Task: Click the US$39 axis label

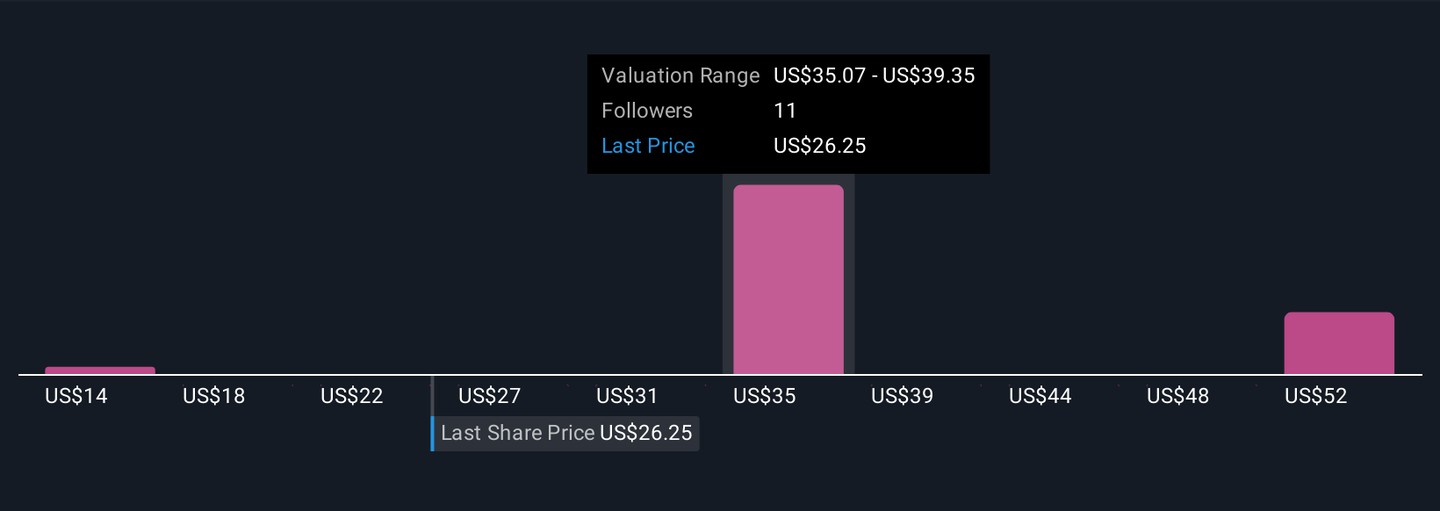Action: (x=902, y=396)
